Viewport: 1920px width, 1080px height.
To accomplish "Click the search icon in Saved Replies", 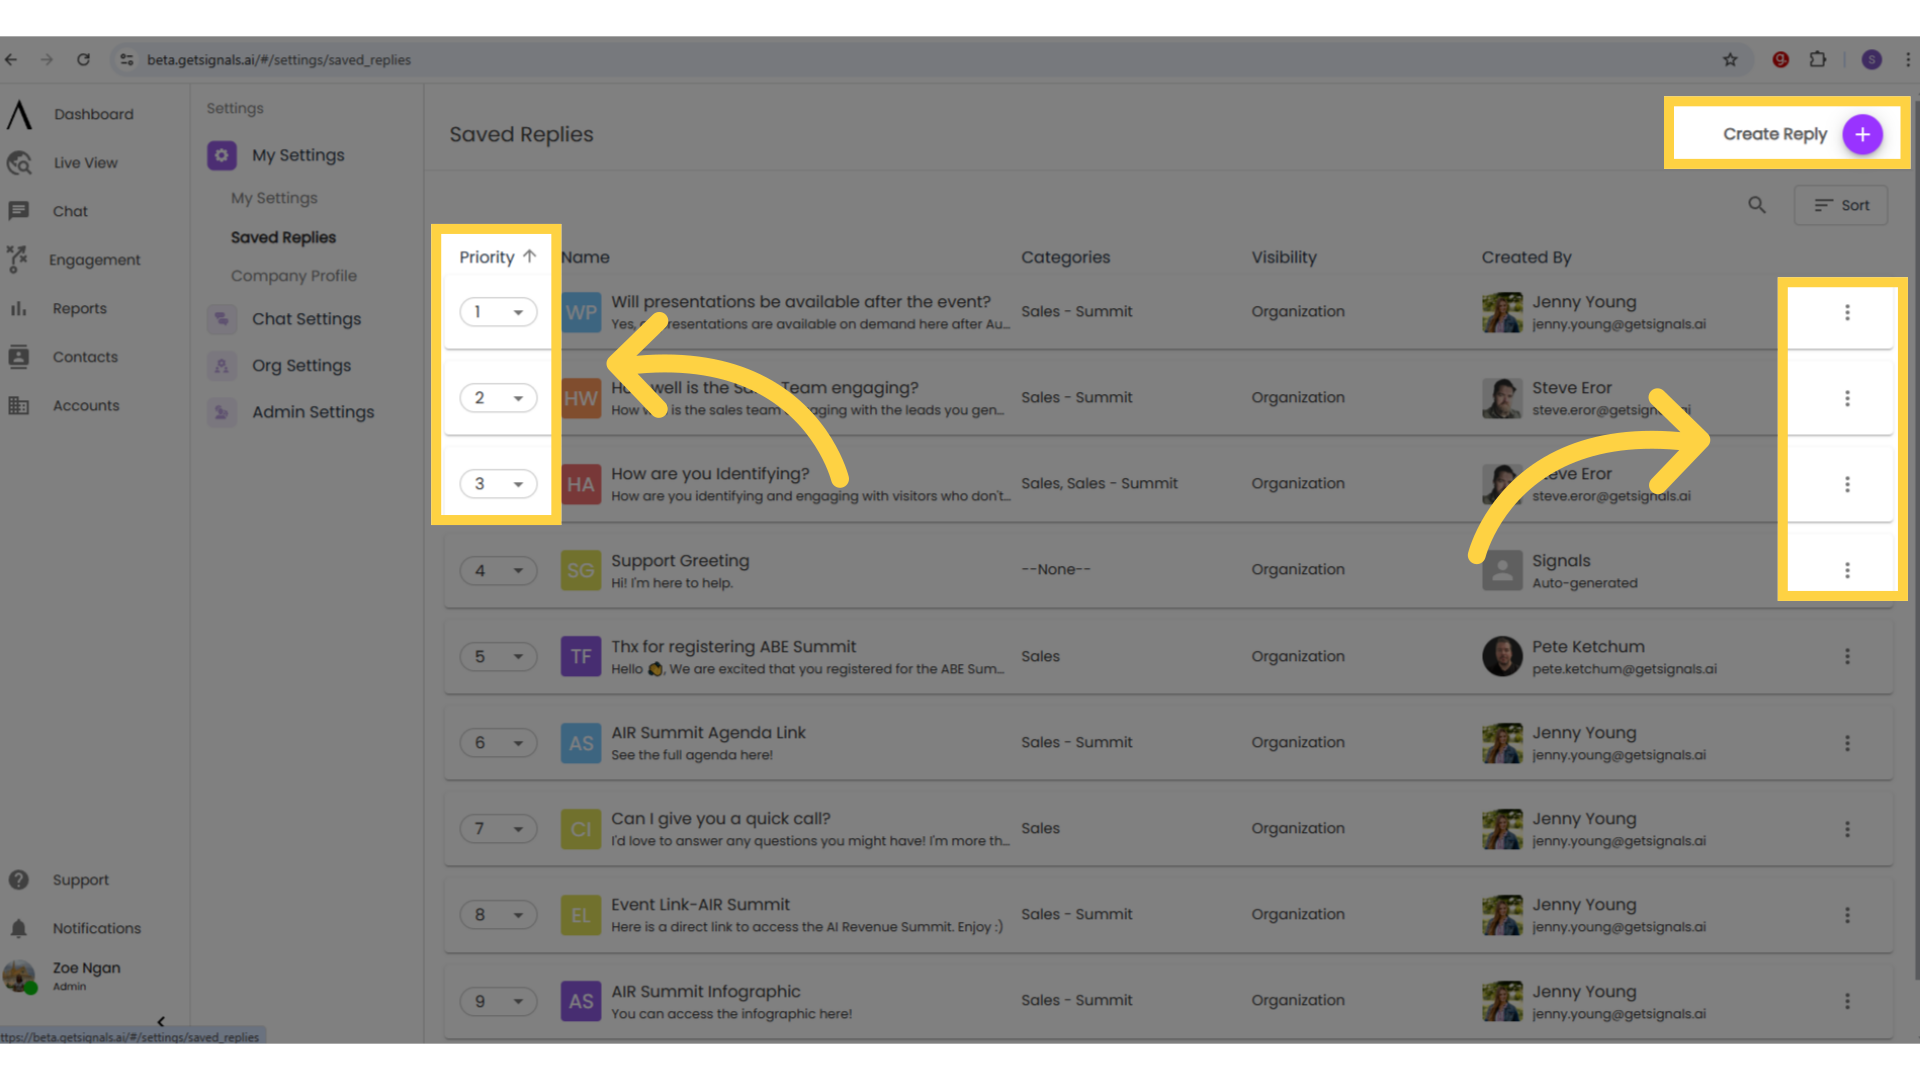I will click(x=1756, y=204).
